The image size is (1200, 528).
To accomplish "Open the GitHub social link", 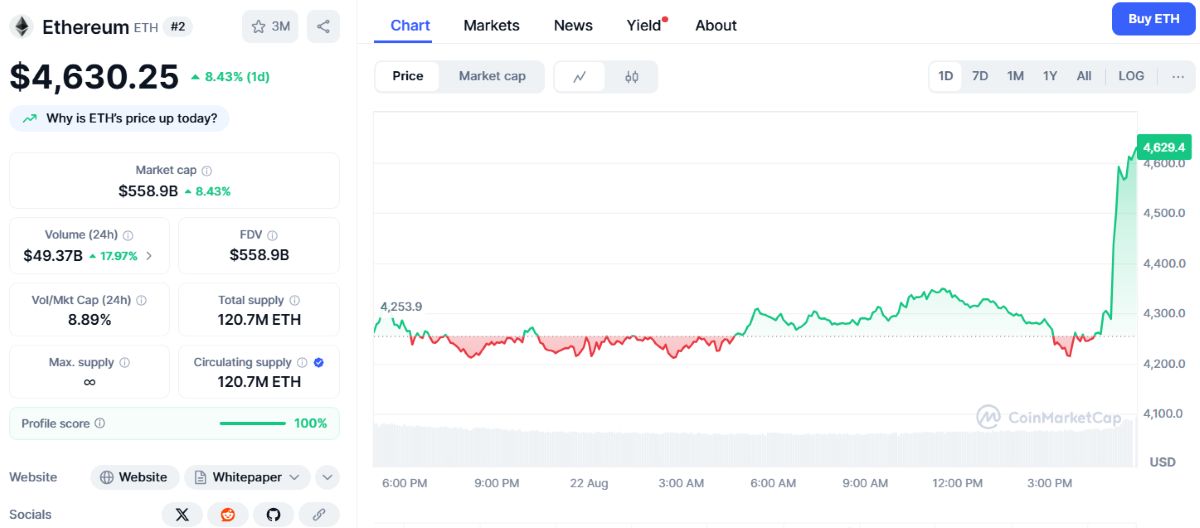I will tap(273, 515).
